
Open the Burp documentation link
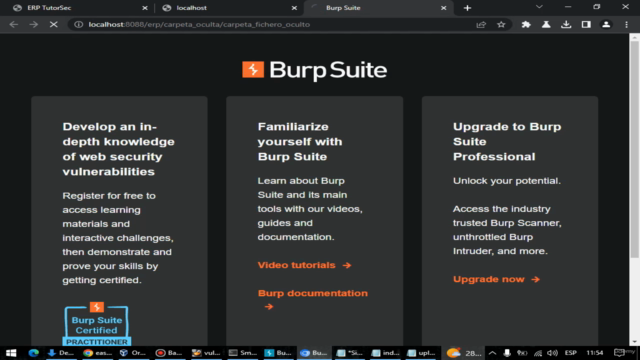[313, 299]
